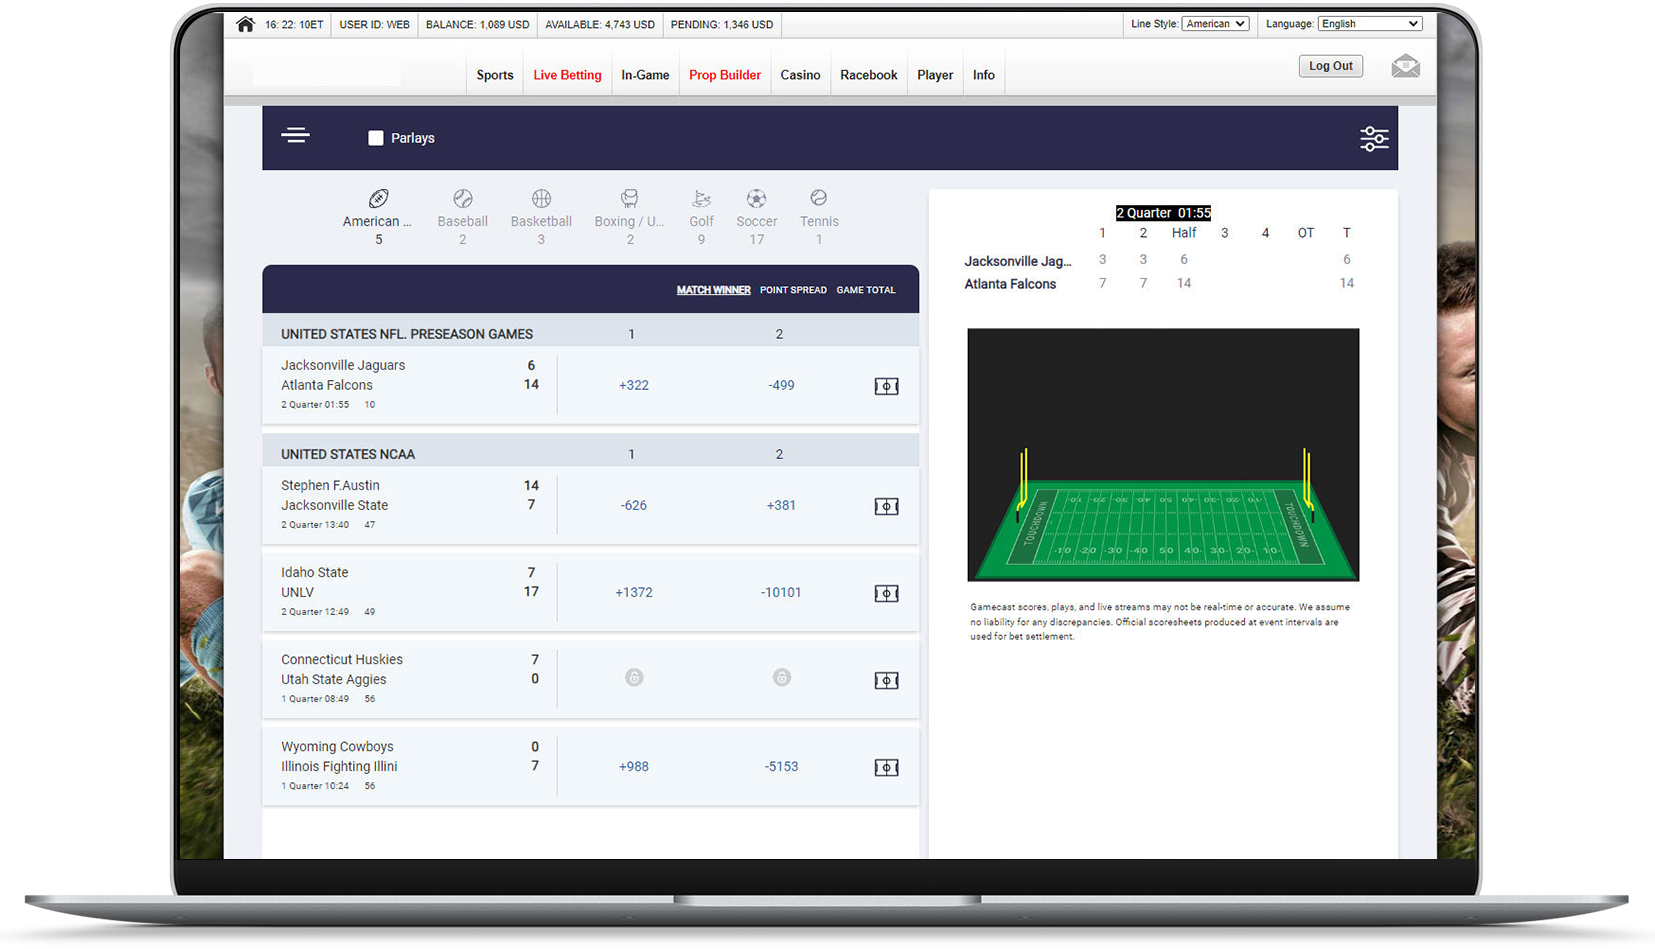The image size is (1655, 949).
Task: Select the Tennis sport icon
Action: pos(818,198)
